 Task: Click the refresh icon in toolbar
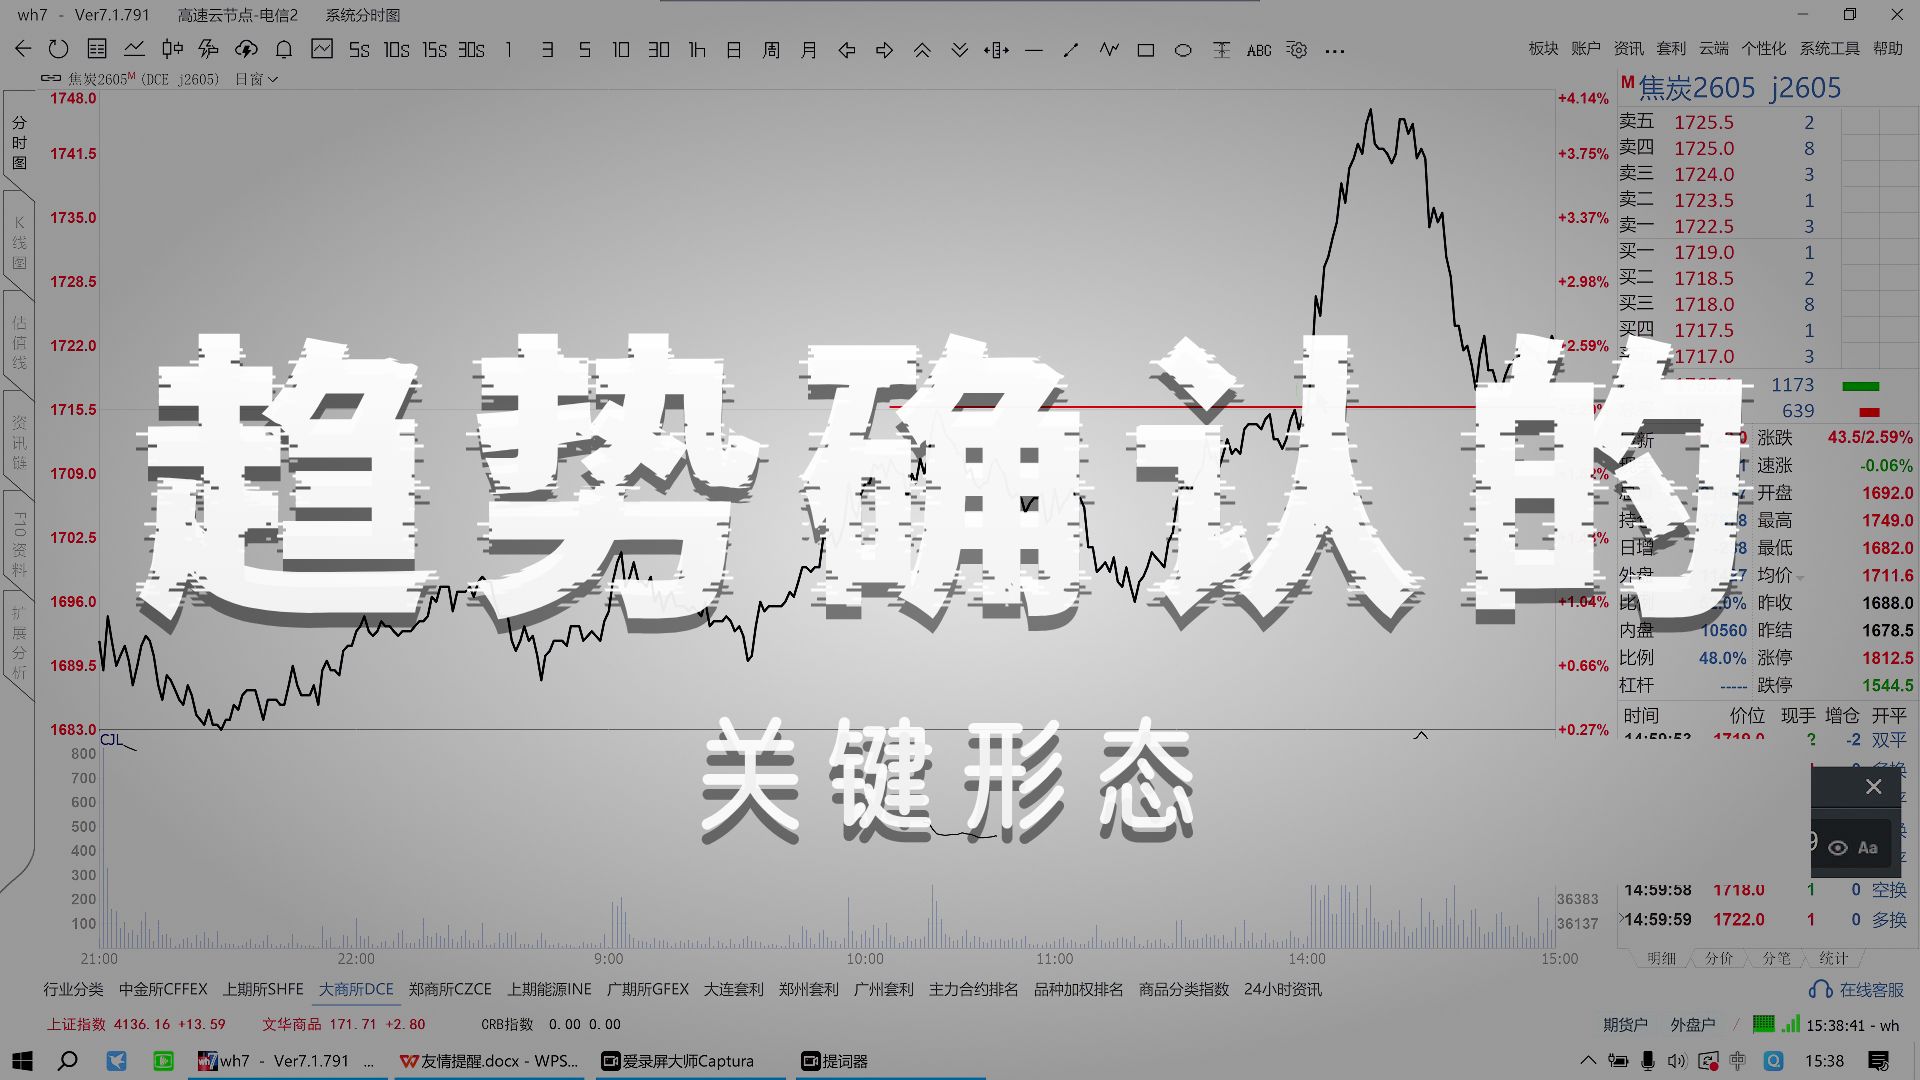coord(58,49)
